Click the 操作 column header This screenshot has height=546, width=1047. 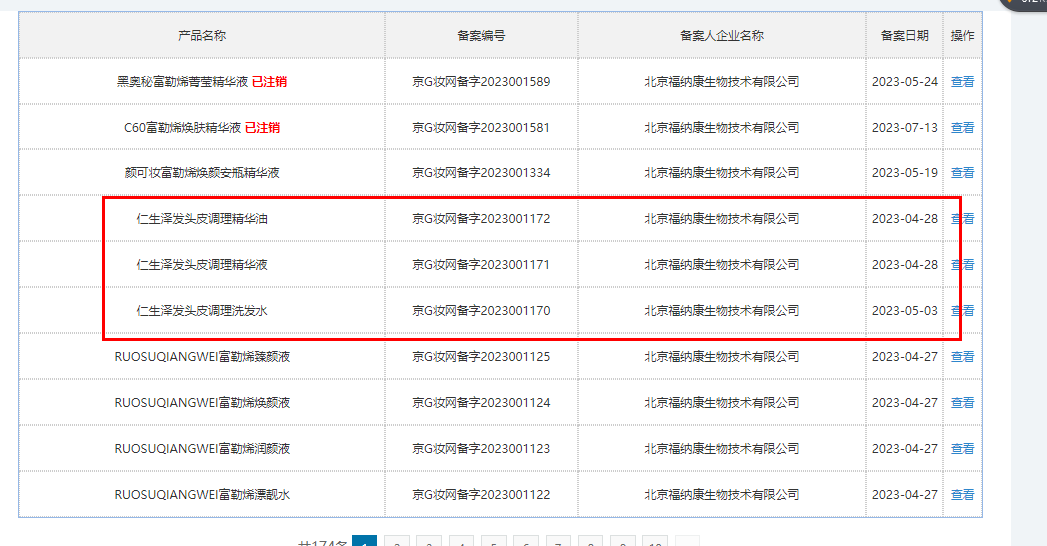(x=962, y=36)
